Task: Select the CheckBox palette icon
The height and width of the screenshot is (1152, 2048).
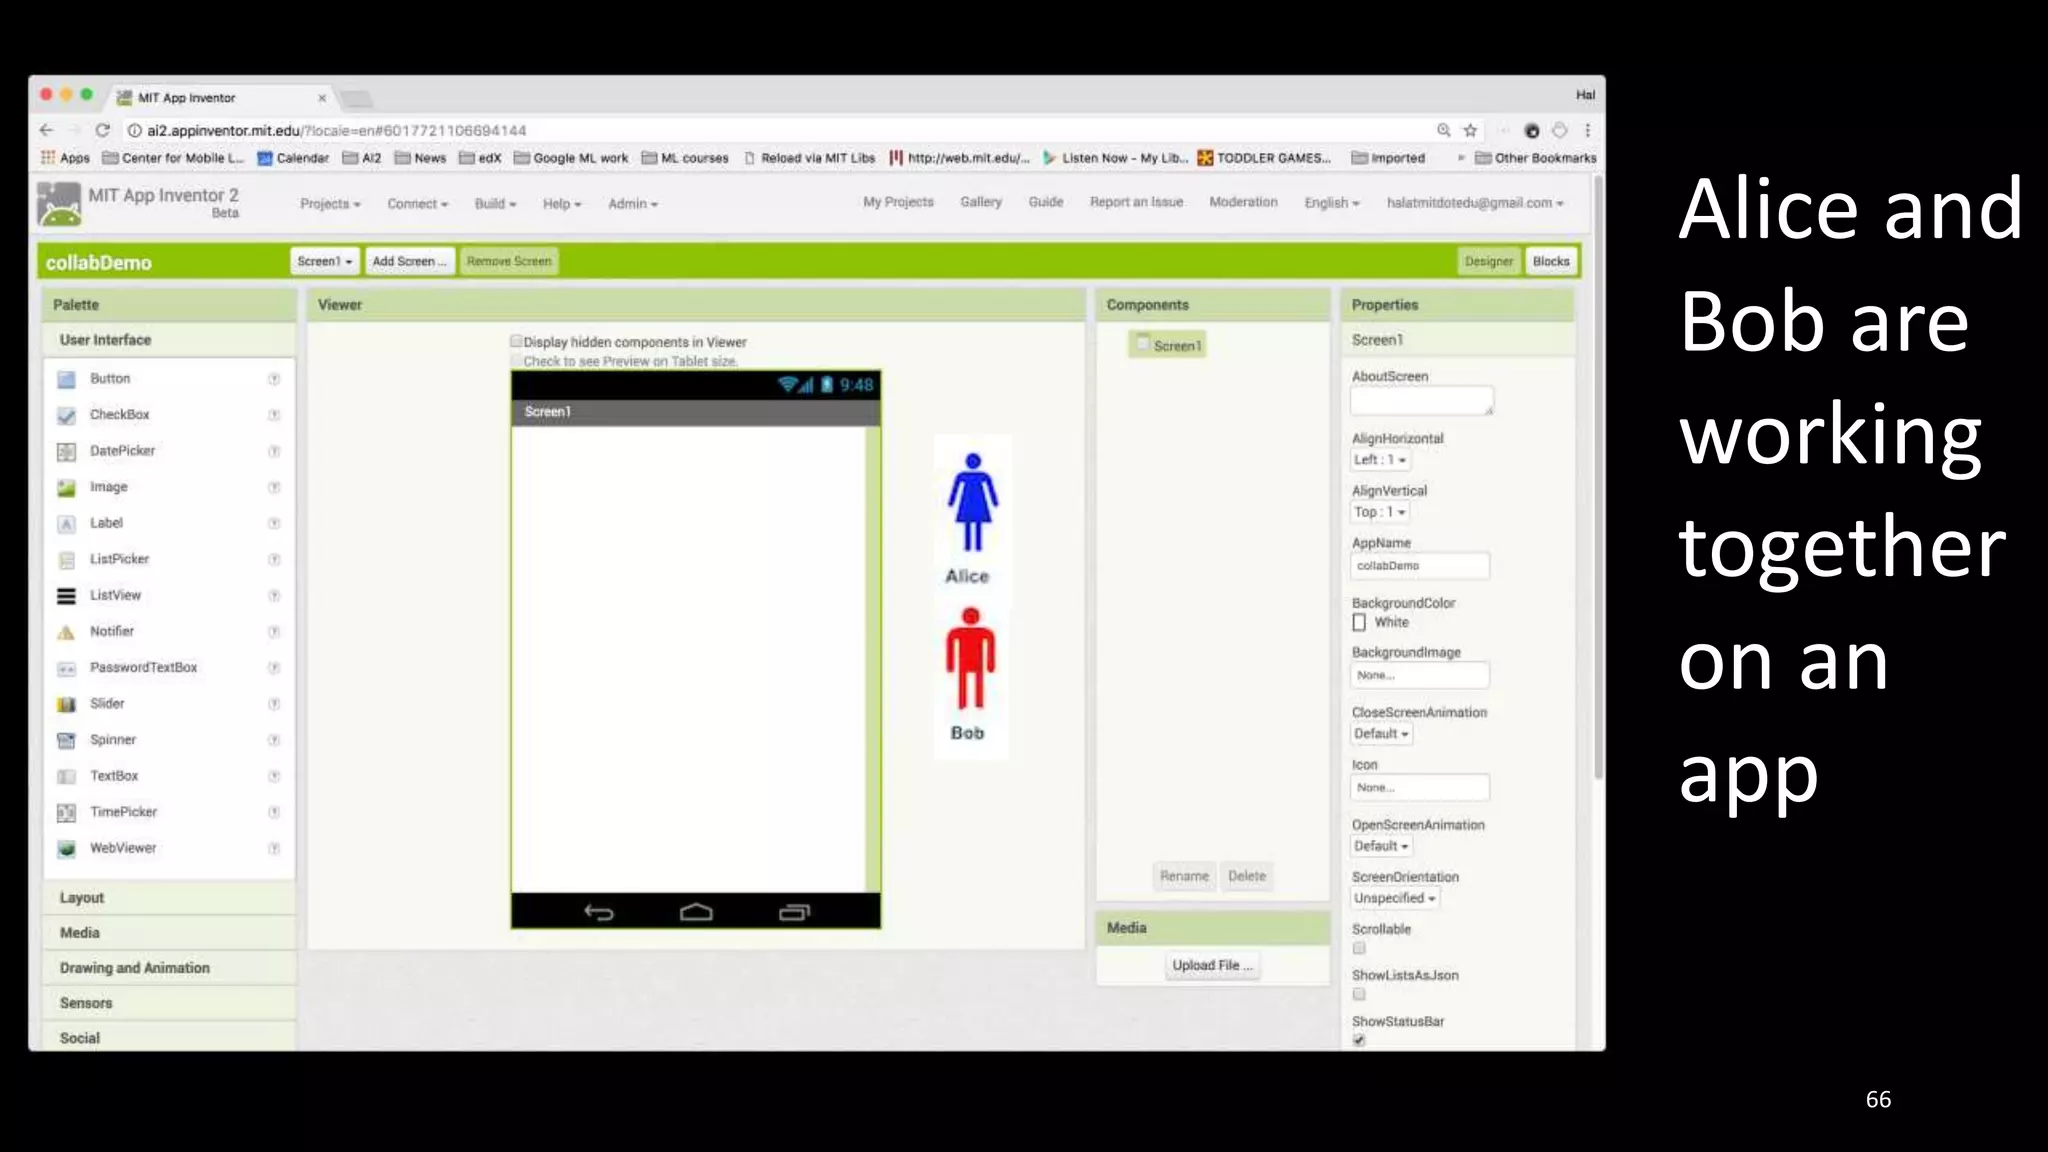Action: pyautogui.click(x=66, y=415)
